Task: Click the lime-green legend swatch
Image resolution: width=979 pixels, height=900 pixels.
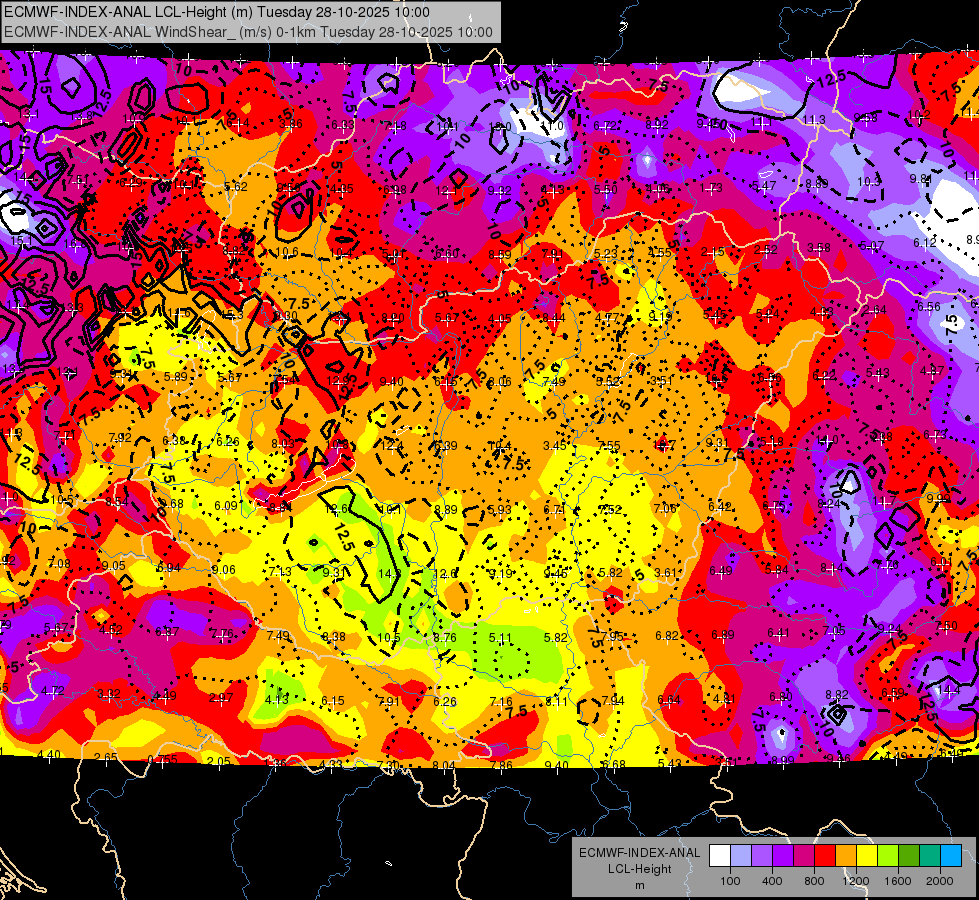Action: point(888,856)
